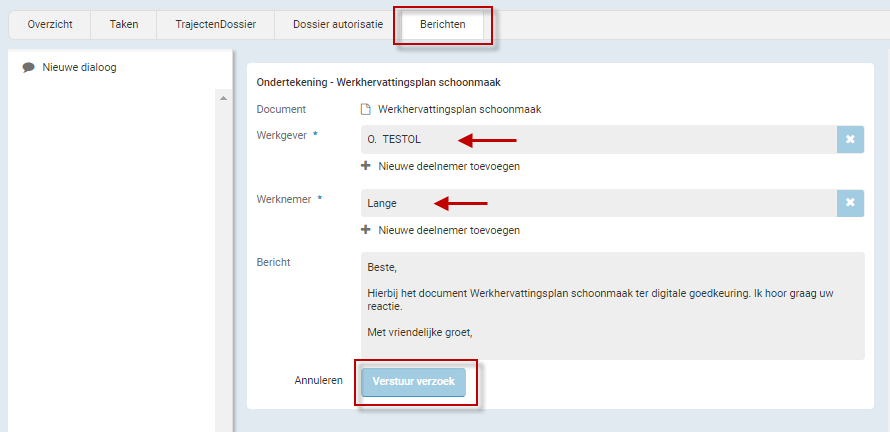Click scroll-up arrow in left dialog panel
890x432 pixels.
point(223,96)
